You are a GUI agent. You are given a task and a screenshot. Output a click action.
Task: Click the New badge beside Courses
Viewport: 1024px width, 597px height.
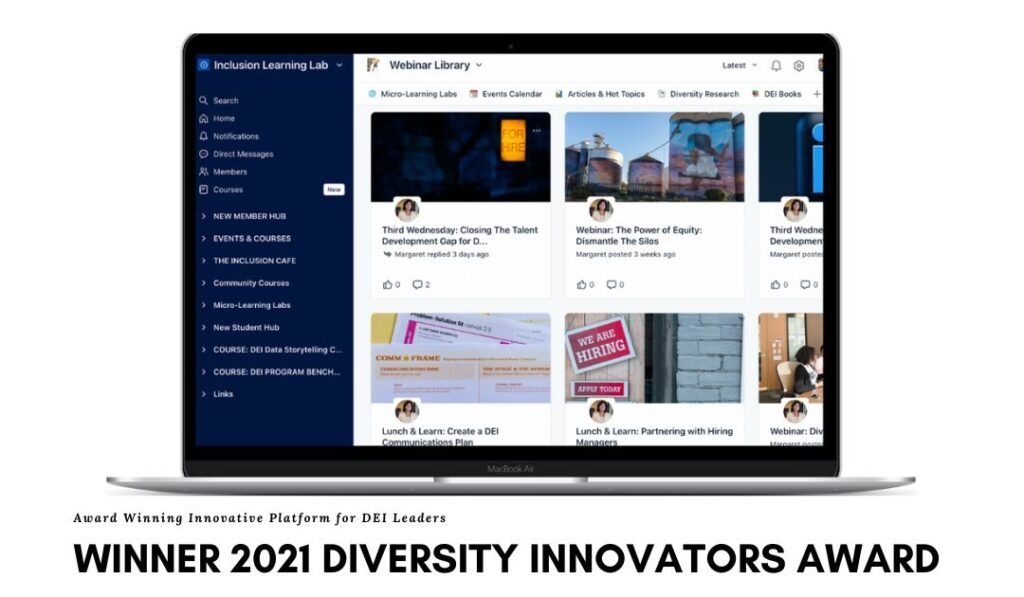click(332, 189)
